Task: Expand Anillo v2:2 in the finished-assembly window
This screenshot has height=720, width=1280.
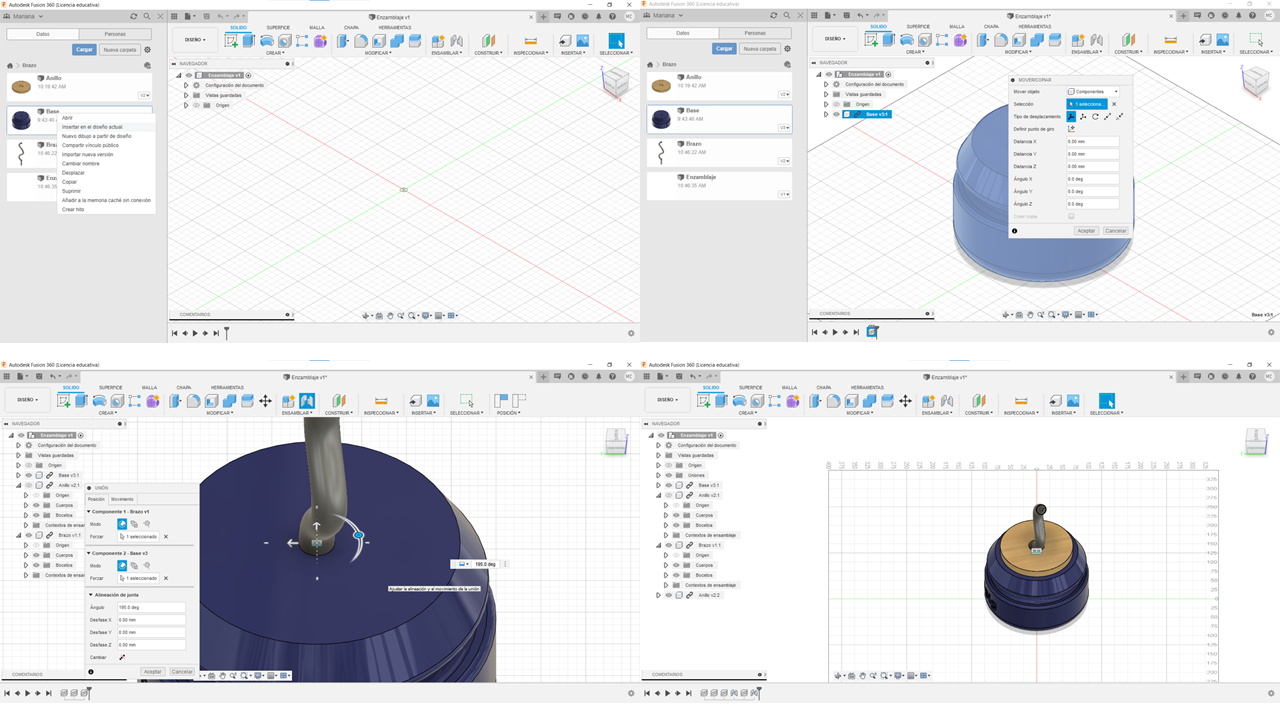Action: (x=658, y=595)
